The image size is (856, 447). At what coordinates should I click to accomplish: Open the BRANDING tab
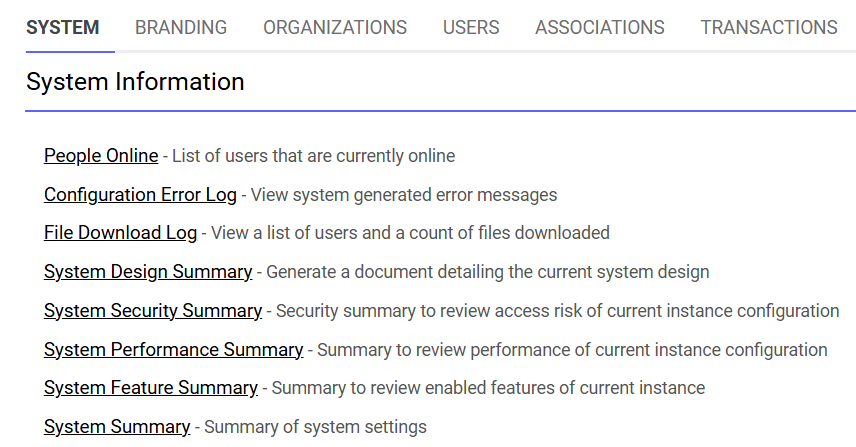click(181, 27)
